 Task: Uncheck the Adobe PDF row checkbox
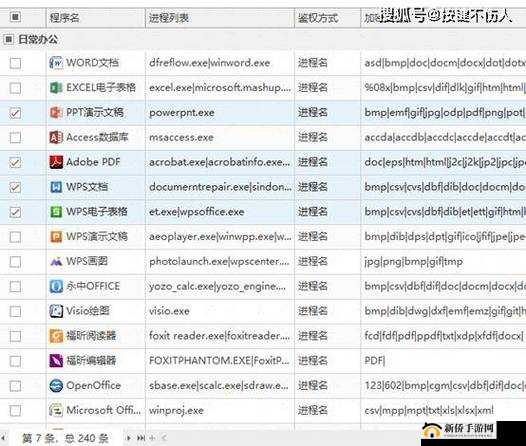click(x=15, y=162)
